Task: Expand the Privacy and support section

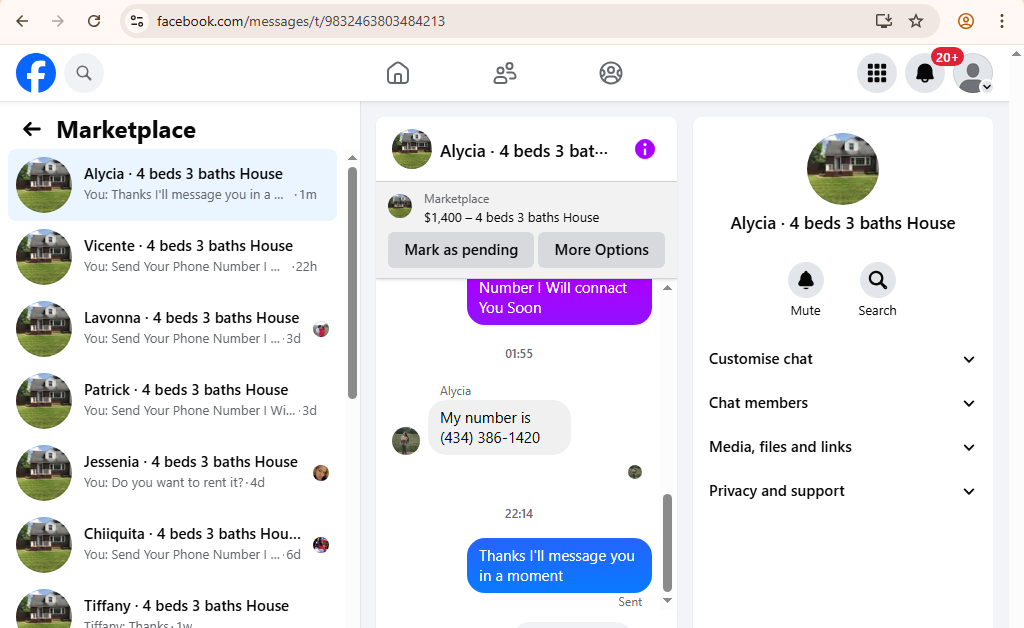Action: (842, 491)
